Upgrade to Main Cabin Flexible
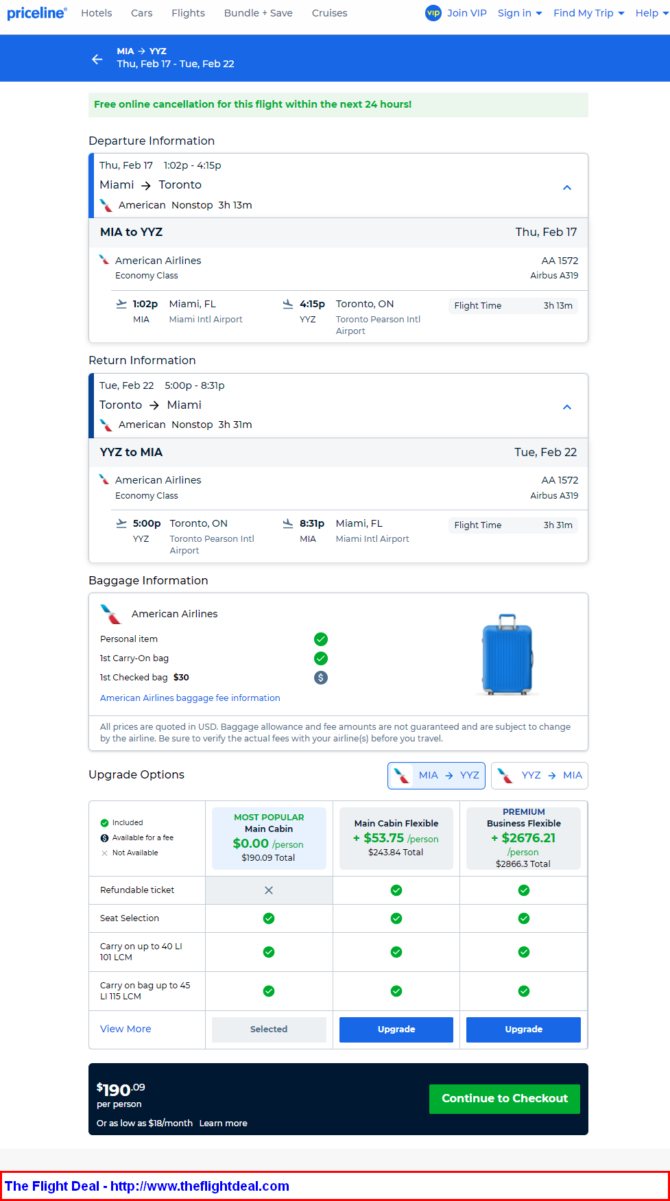This screenshot has height=1201, width=670. (396, 1029)
